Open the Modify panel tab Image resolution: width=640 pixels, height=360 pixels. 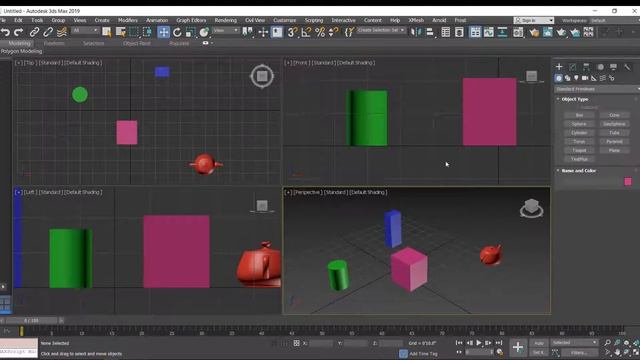click(573, 67)
